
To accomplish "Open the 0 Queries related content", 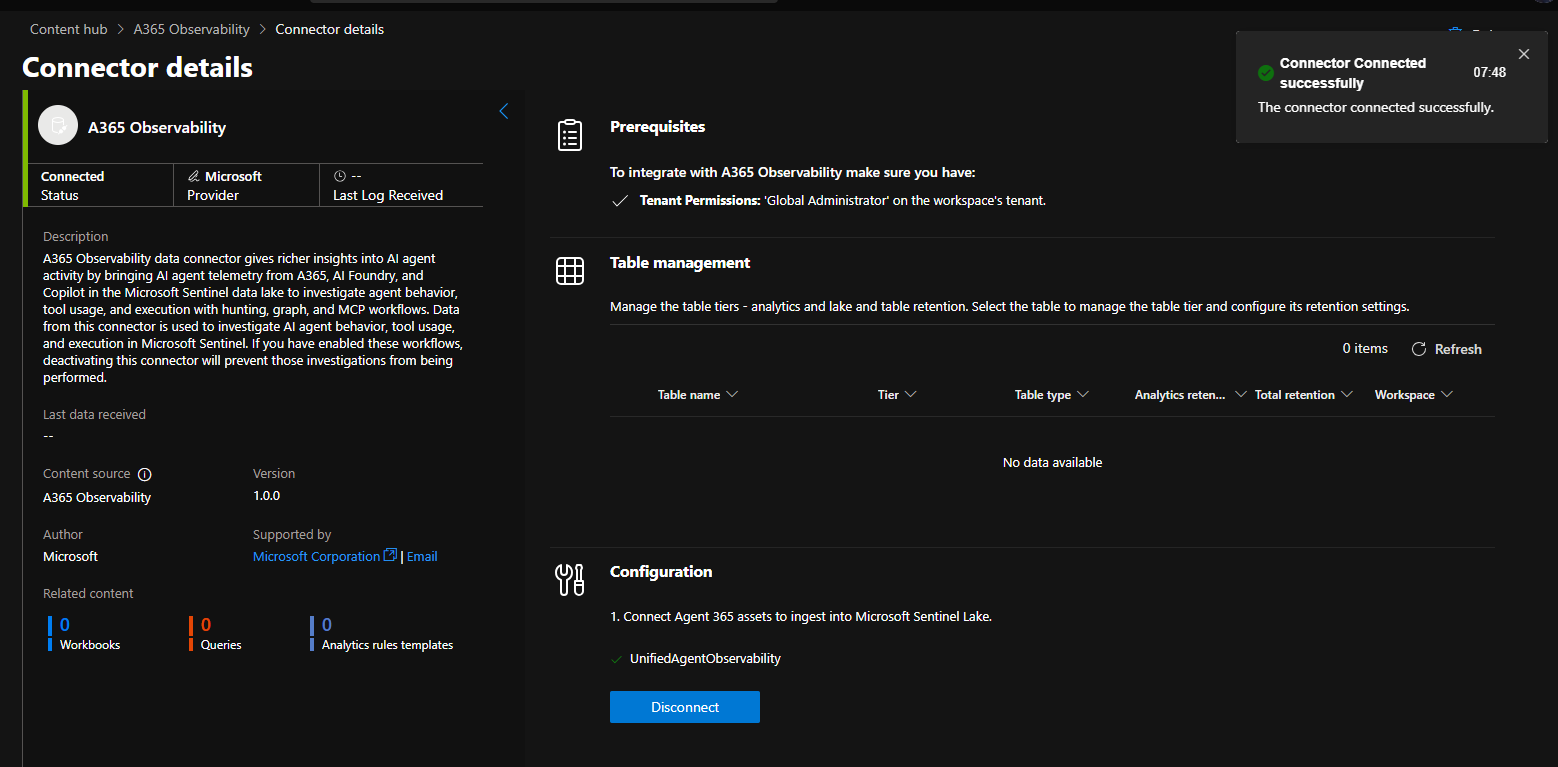I will tap(216, 634).
